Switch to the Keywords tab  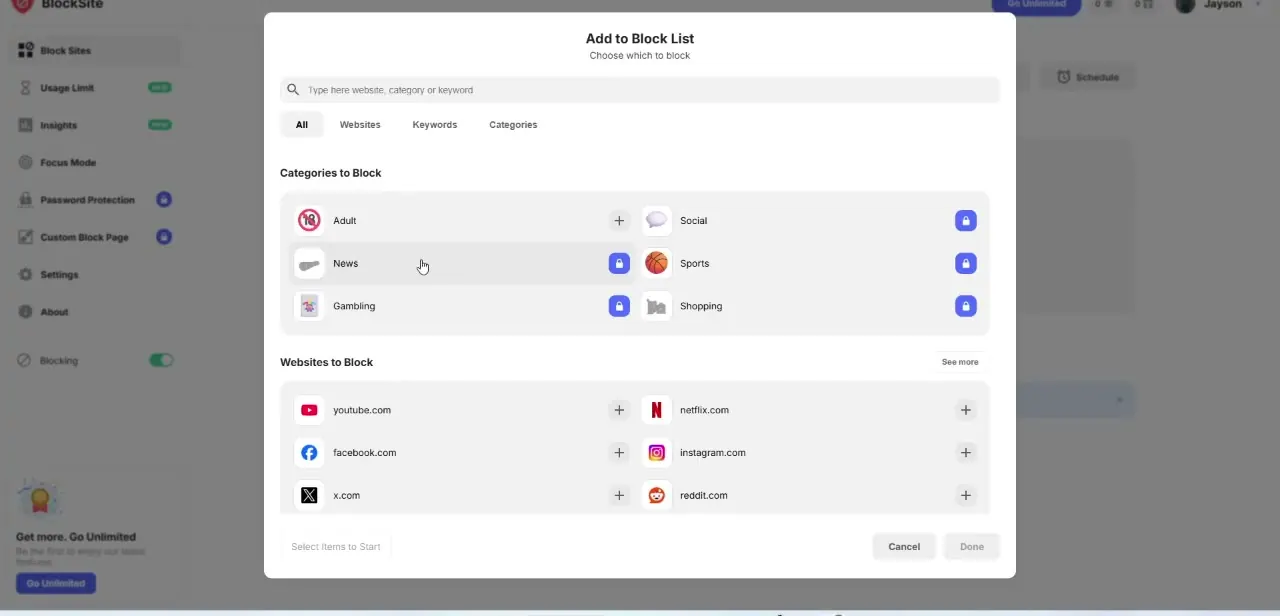click(435, 125)
